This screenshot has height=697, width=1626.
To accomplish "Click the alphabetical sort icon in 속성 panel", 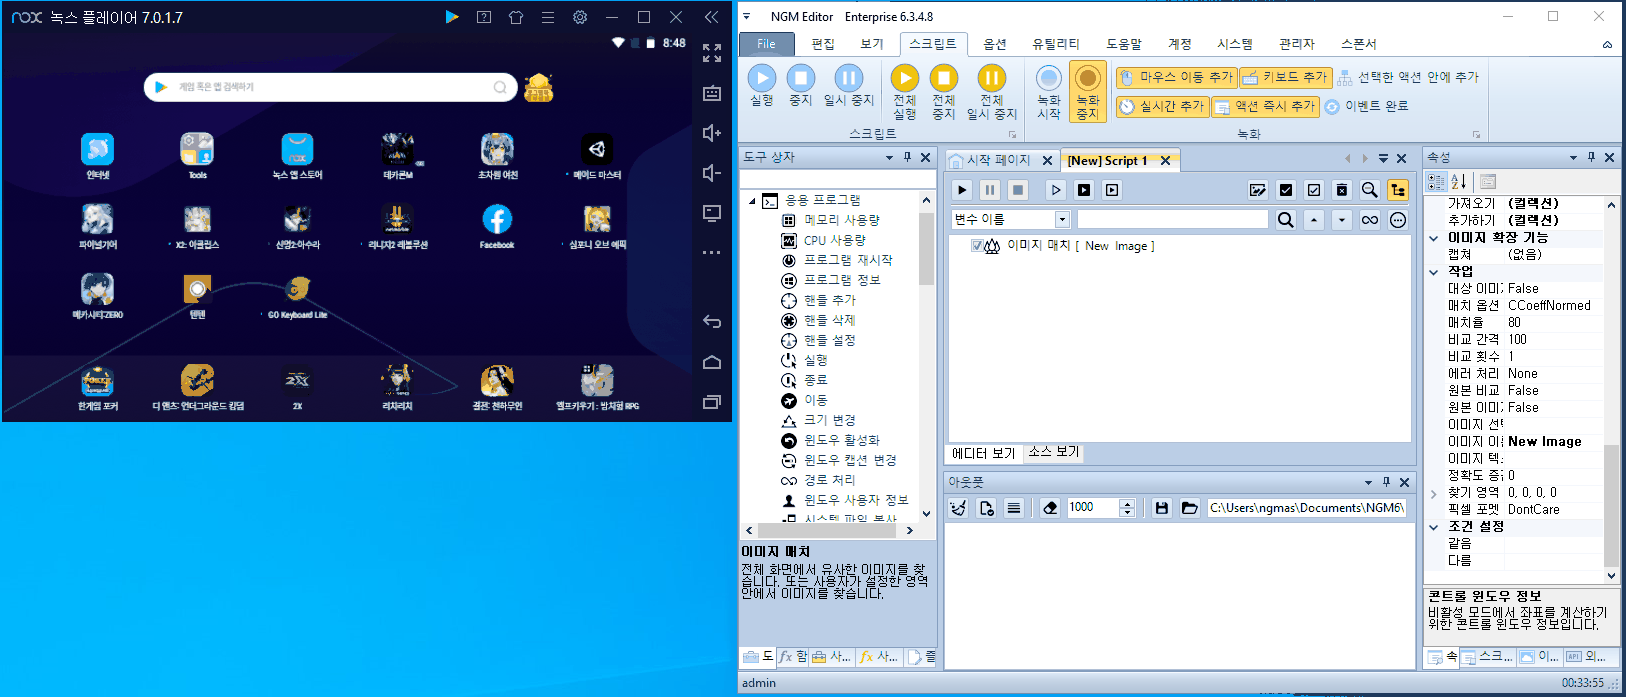I will 1458,182.
